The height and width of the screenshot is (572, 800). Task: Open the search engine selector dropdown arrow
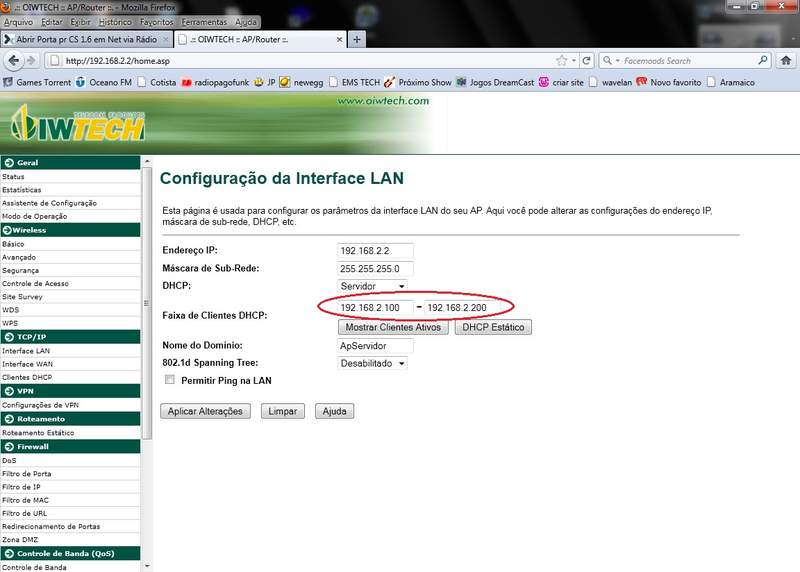tap(617, 61)
